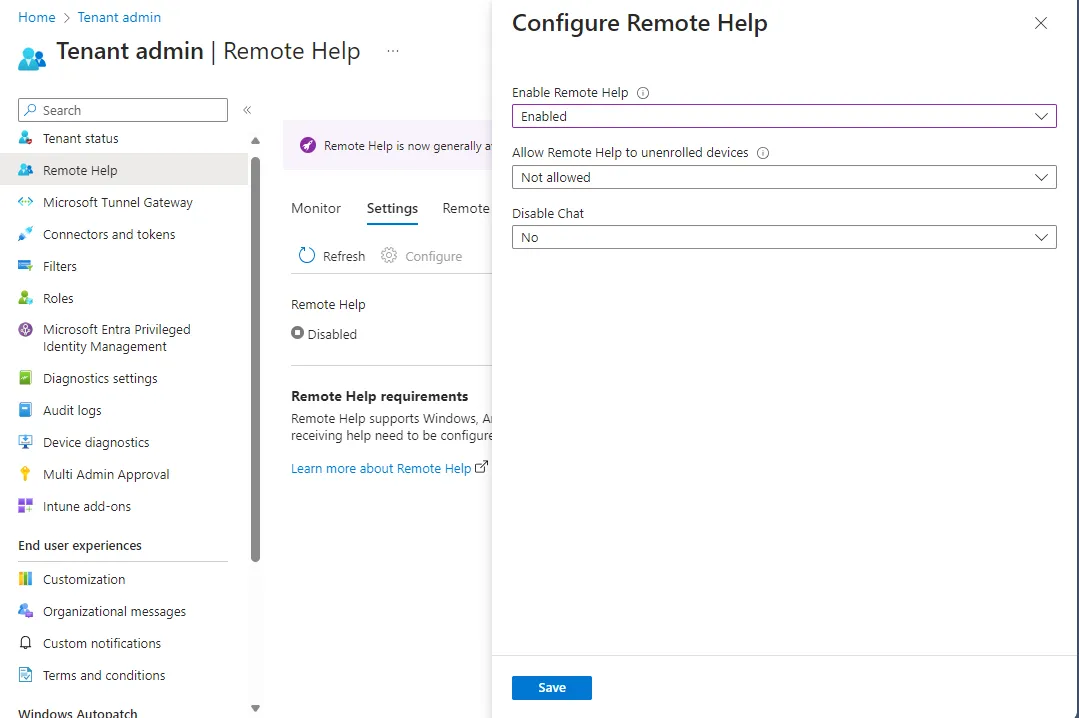Click the Intune add-ons icon
1079x718 pixels.
[x=26, y=506]
